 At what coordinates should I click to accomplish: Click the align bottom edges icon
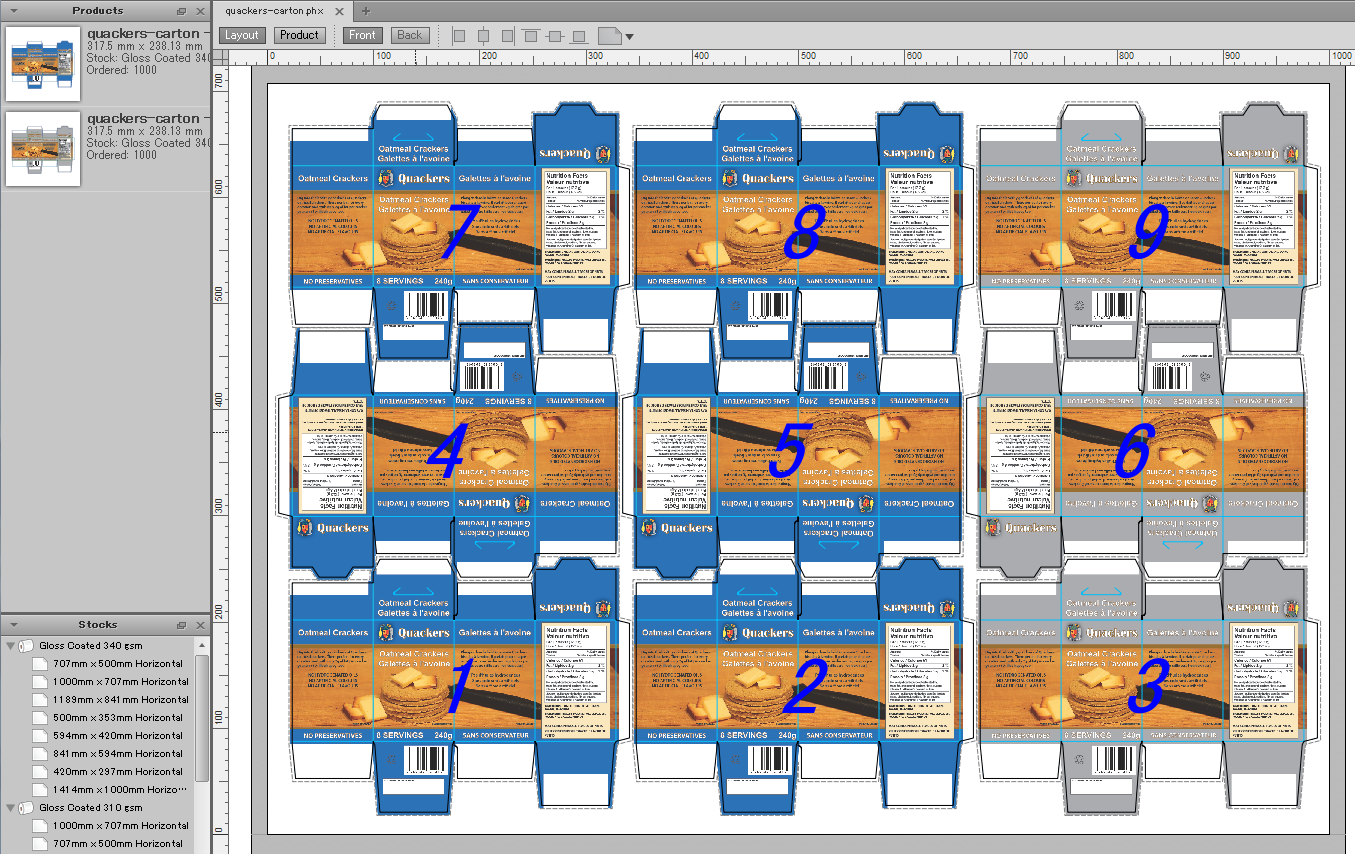pos(578,36)
